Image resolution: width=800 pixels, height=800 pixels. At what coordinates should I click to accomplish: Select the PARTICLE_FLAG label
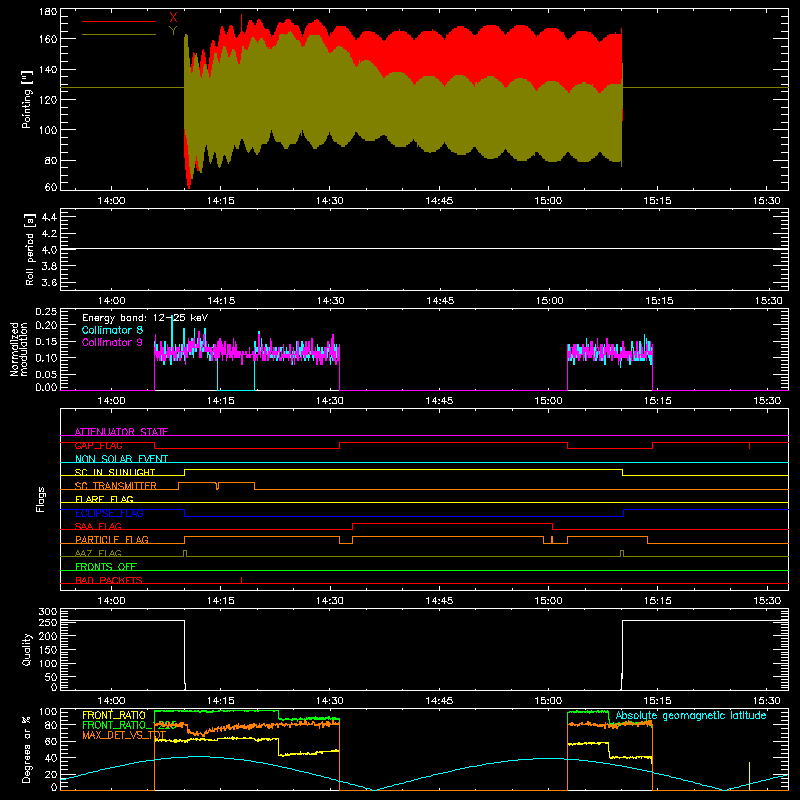coord(112,539)
